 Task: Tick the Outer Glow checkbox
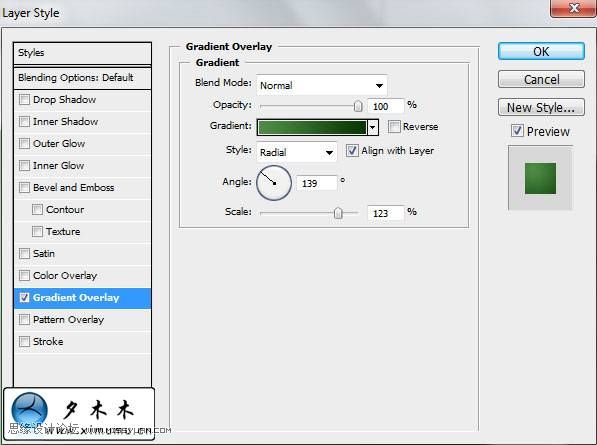(x=24, y=144)
